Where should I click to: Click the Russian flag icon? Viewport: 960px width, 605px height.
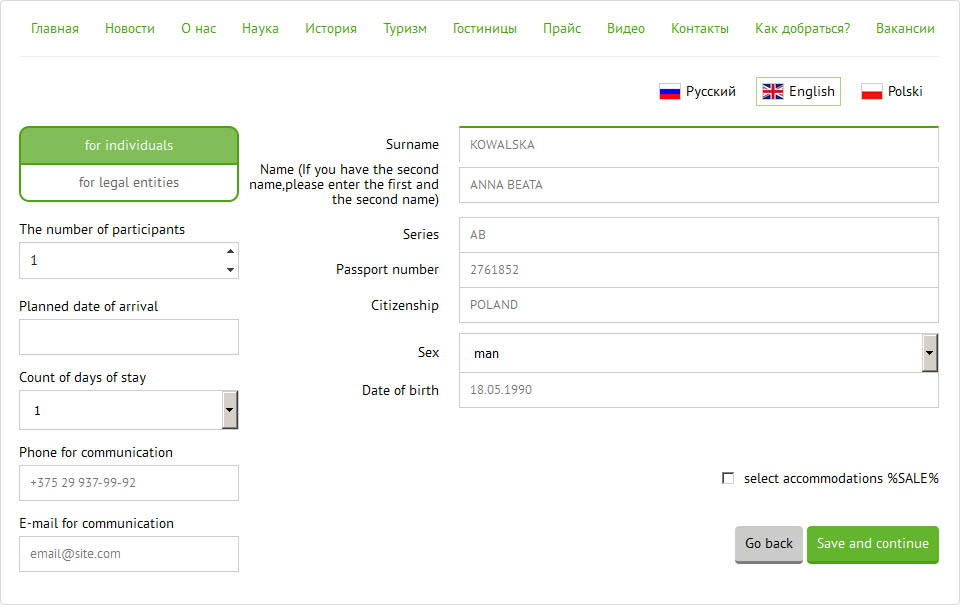[669, 92]
